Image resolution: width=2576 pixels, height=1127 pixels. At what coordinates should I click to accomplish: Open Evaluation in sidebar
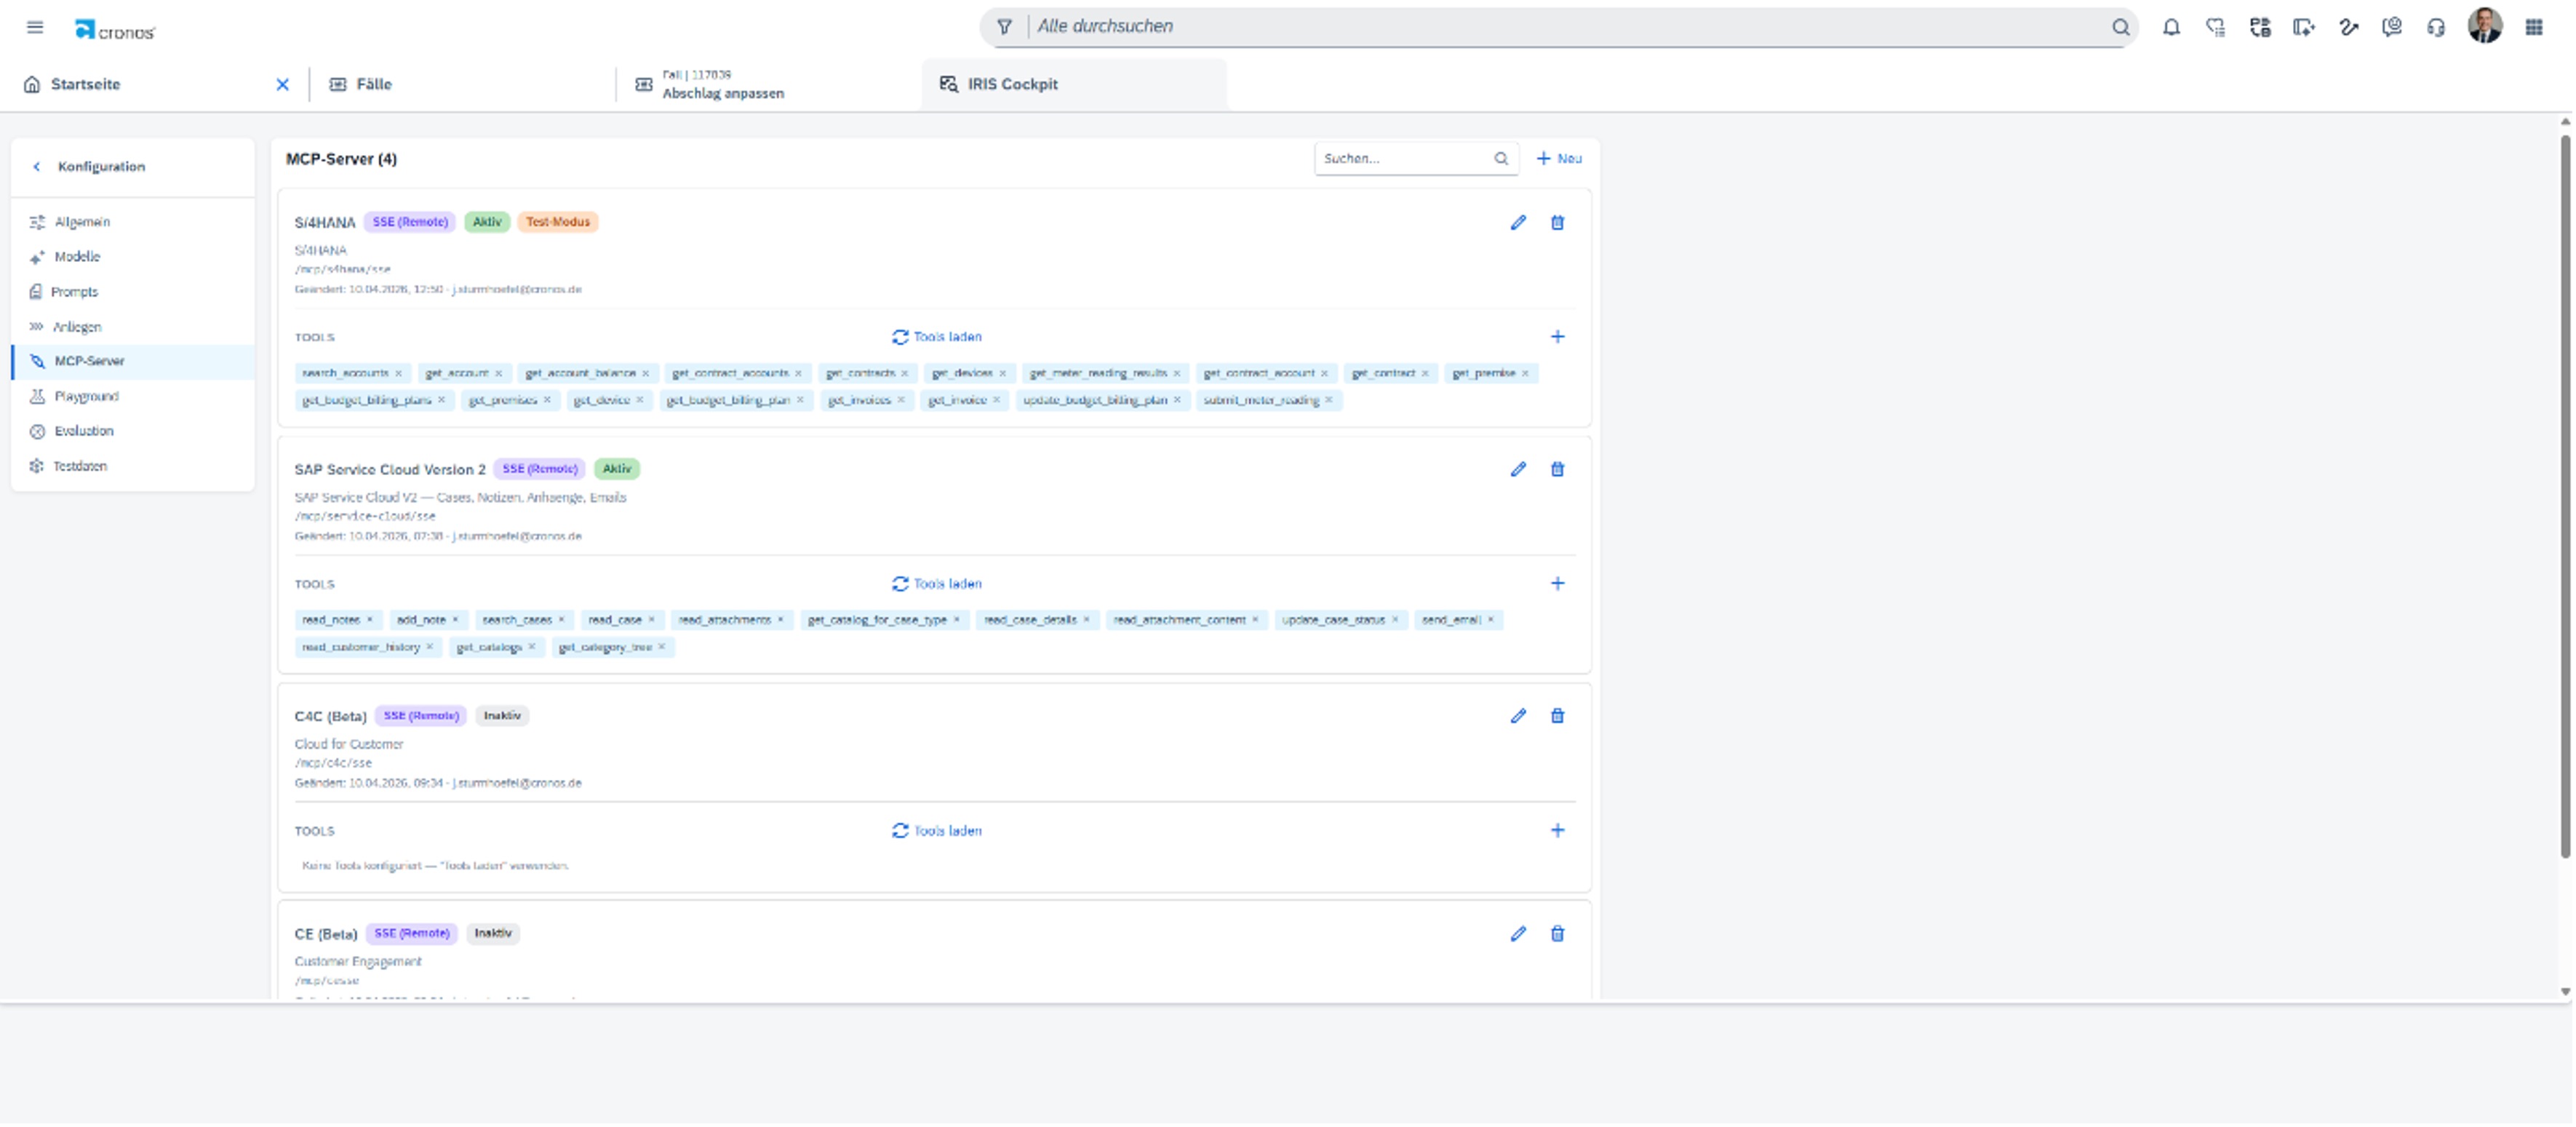(x=132, y=432)
